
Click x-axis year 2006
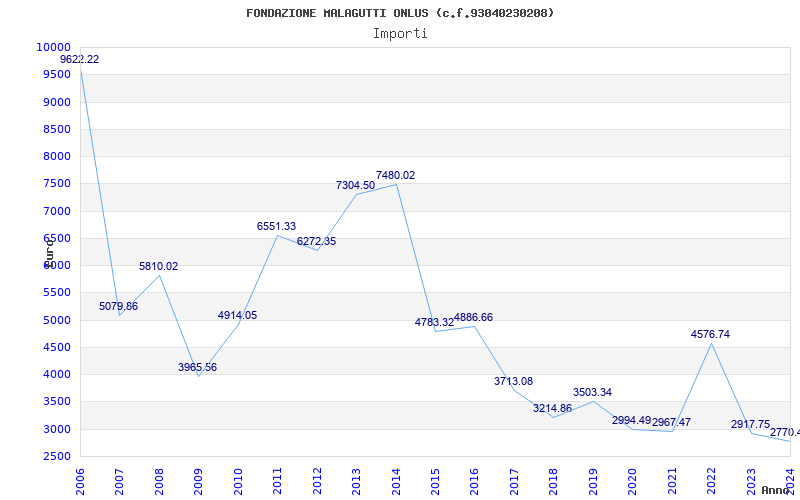pos(80,482)
